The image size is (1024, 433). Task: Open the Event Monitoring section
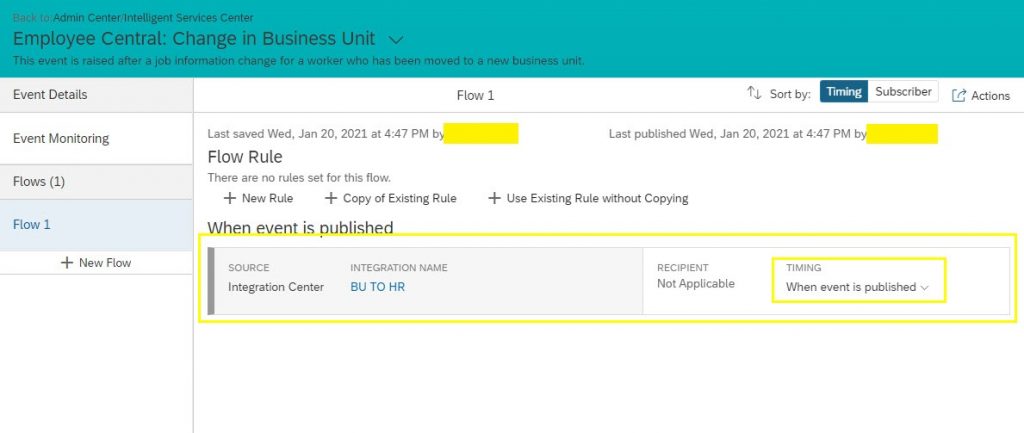pyautogui.click(x=97, y=138)
